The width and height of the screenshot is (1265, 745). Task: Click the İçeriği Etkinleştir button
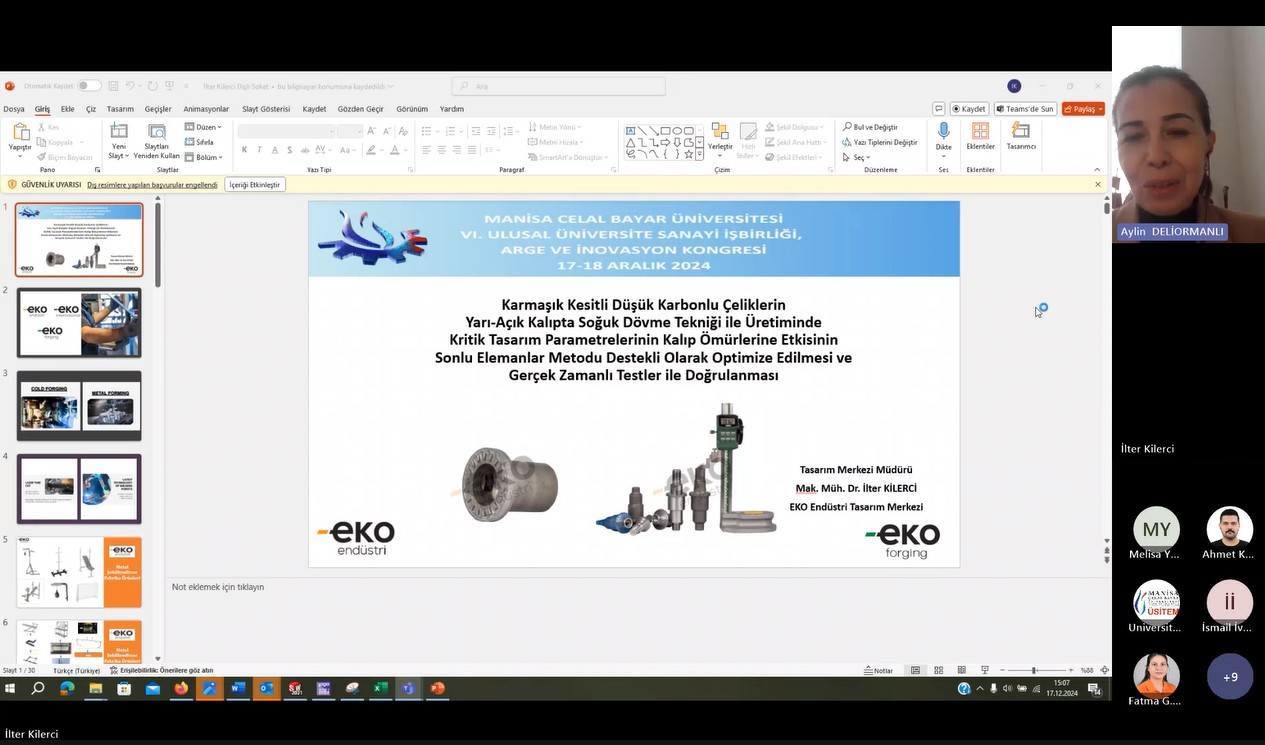click(254, 185)
